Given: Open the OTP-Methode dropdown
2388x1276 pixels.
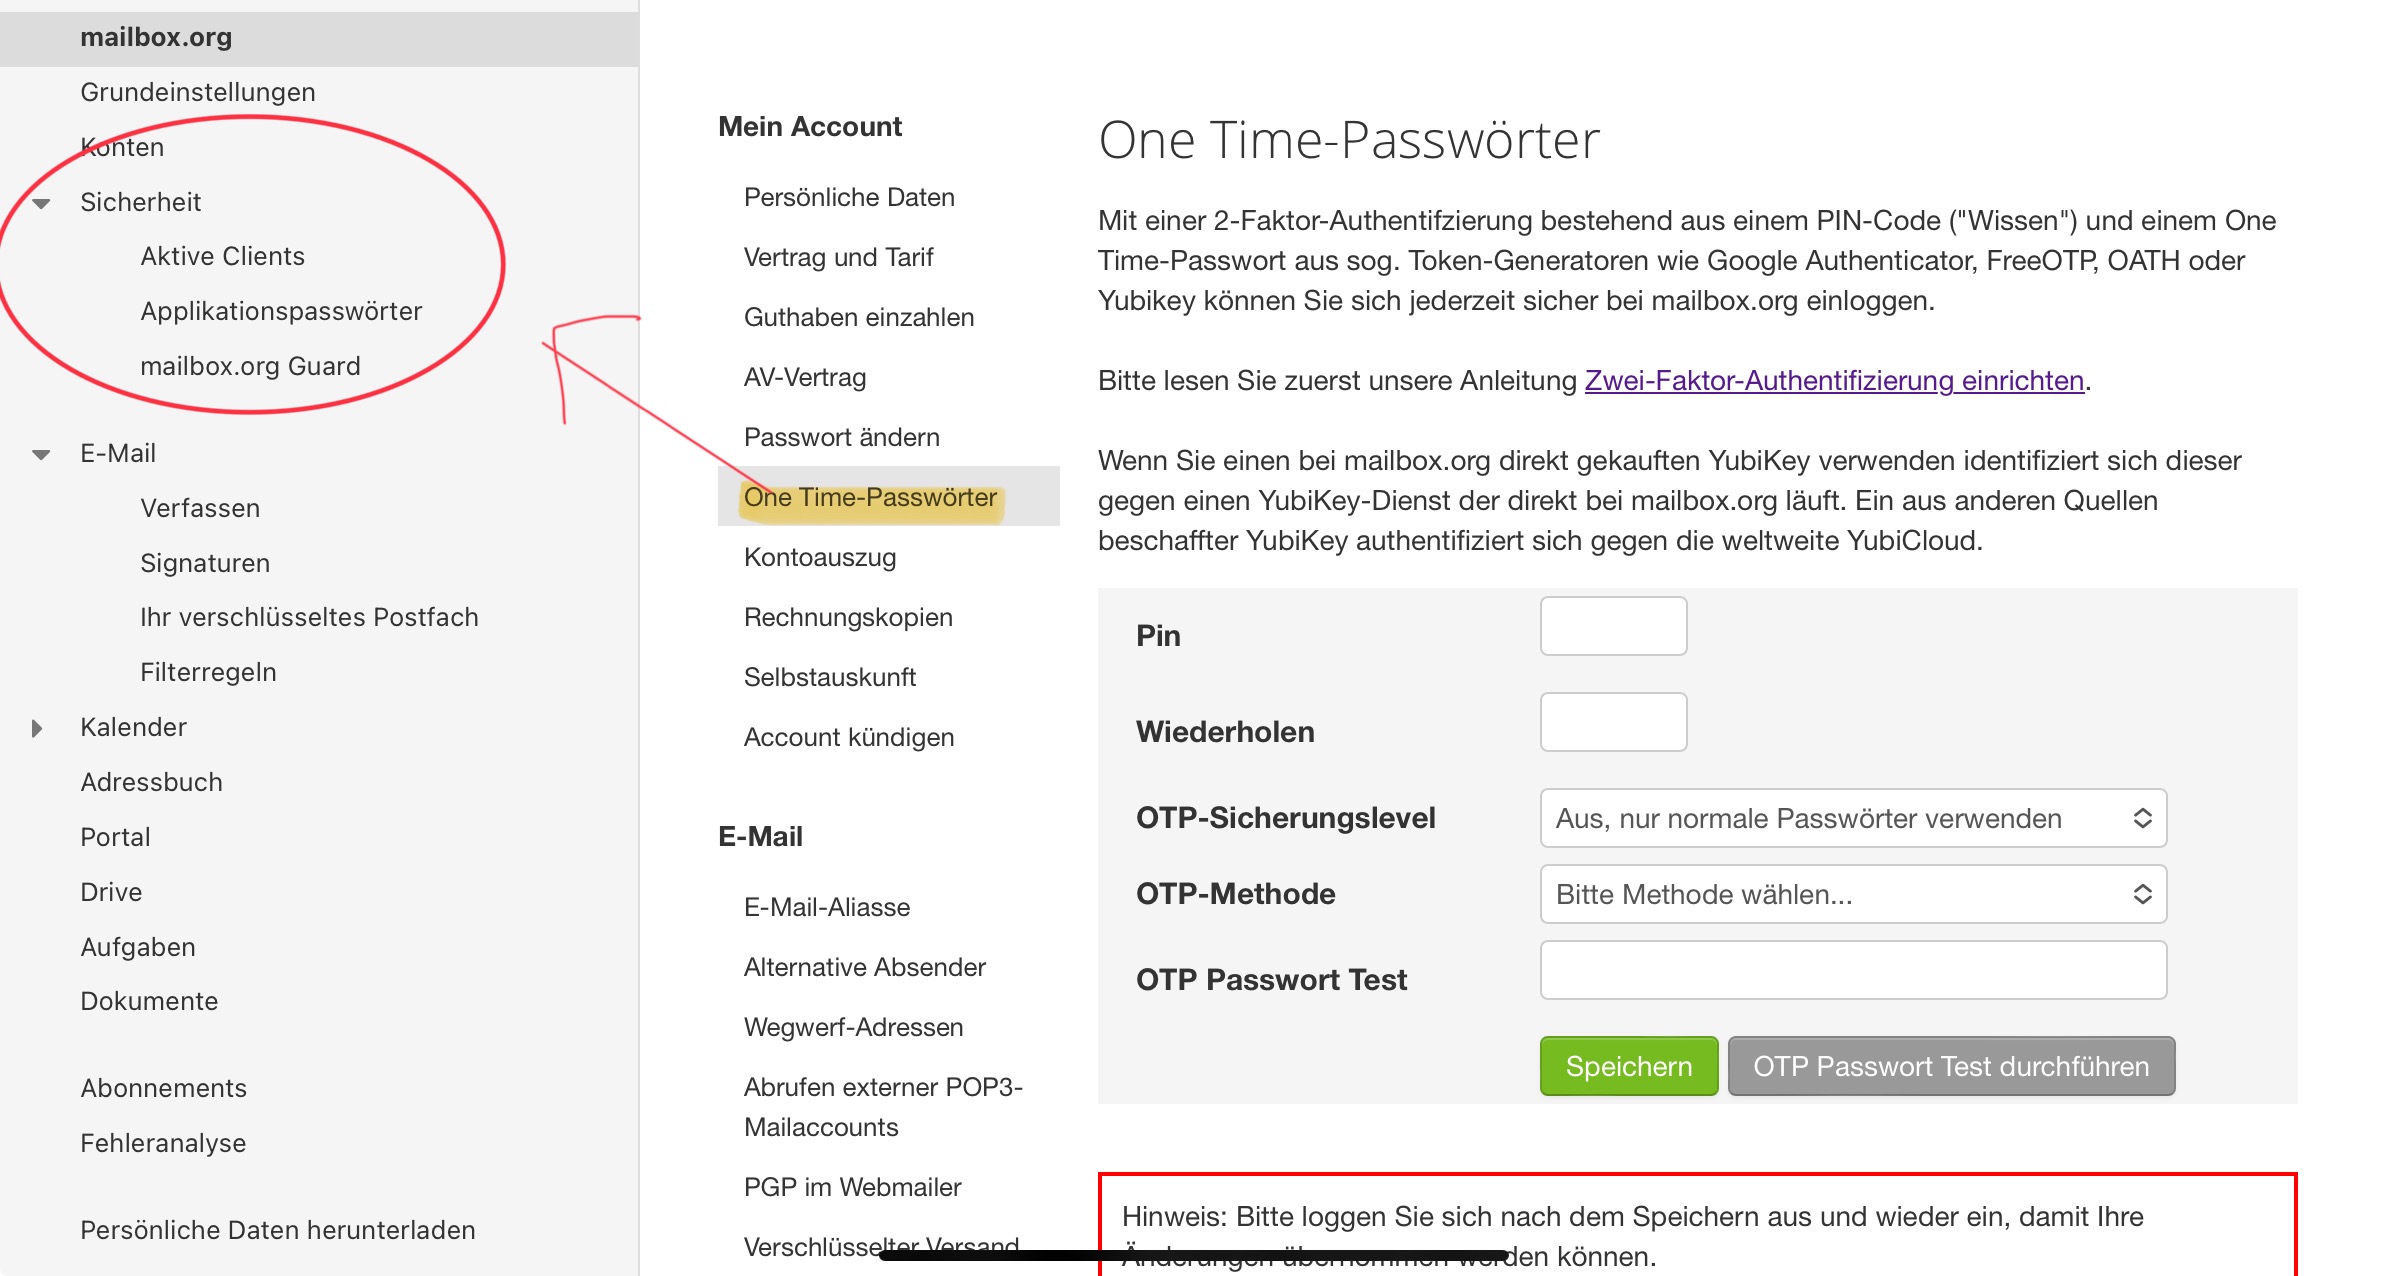Looking at the screenshot, I should pos(1853,894).
